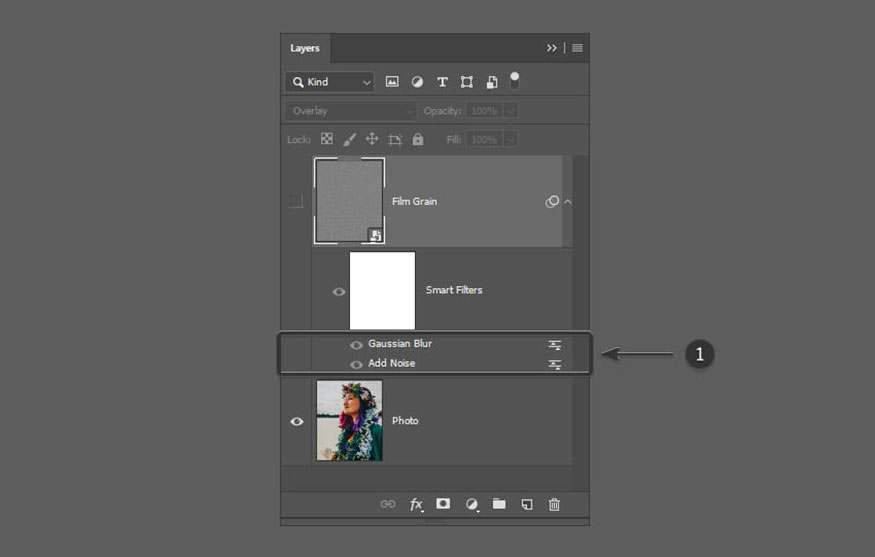Image resolution: width=875 pixels, height=557 pixels.
Task: Click Film Grain smart filter indicator icon
Action: [x=552, y=201]
